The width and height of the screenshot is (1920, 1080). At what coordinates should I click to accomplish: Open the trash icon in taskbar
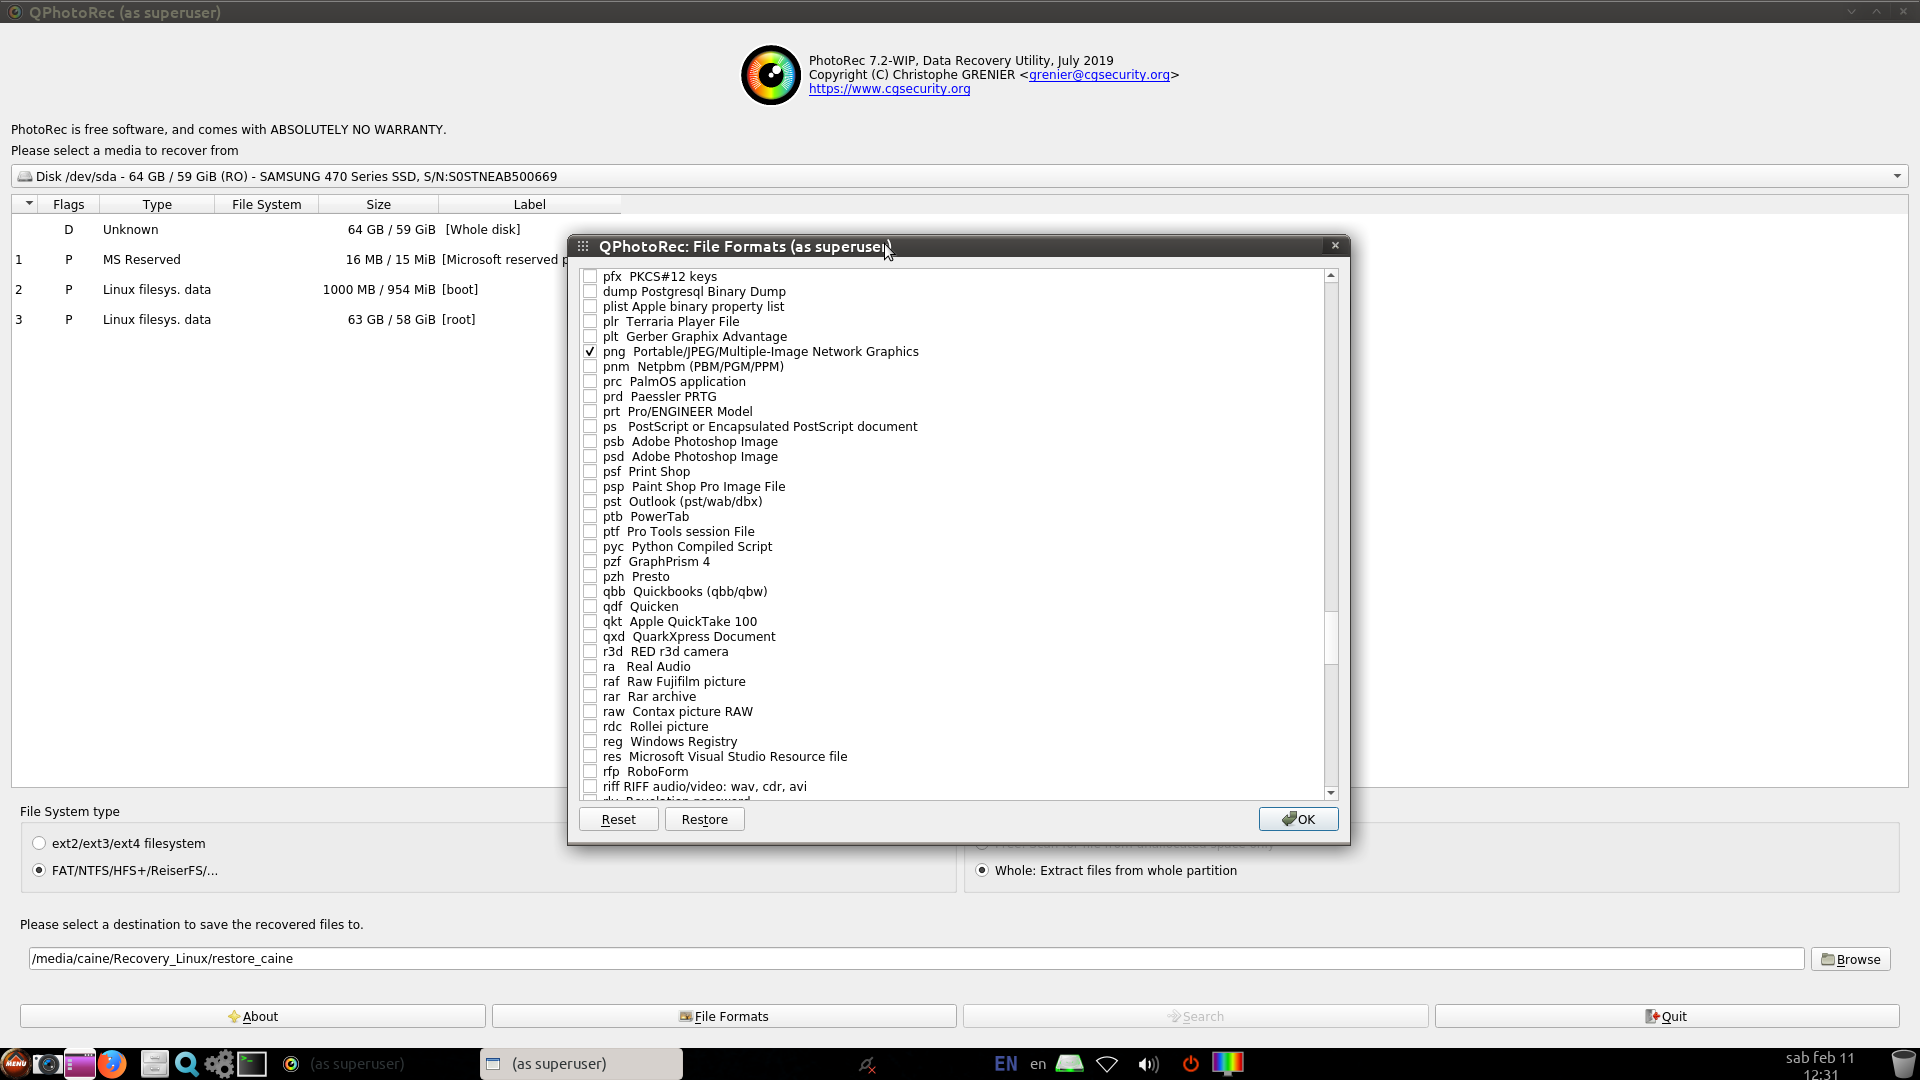[x=1903, y=1063]
